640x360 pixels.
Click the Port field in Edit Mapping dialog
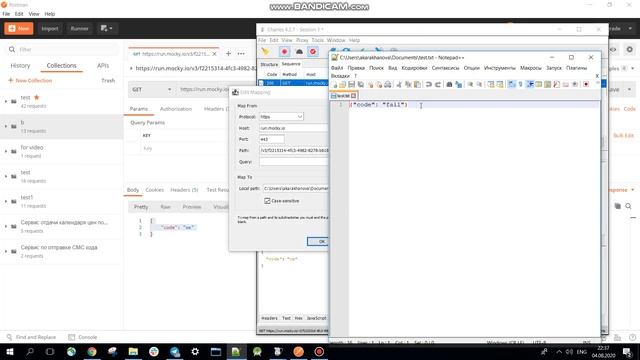click(x=272, y=139)
